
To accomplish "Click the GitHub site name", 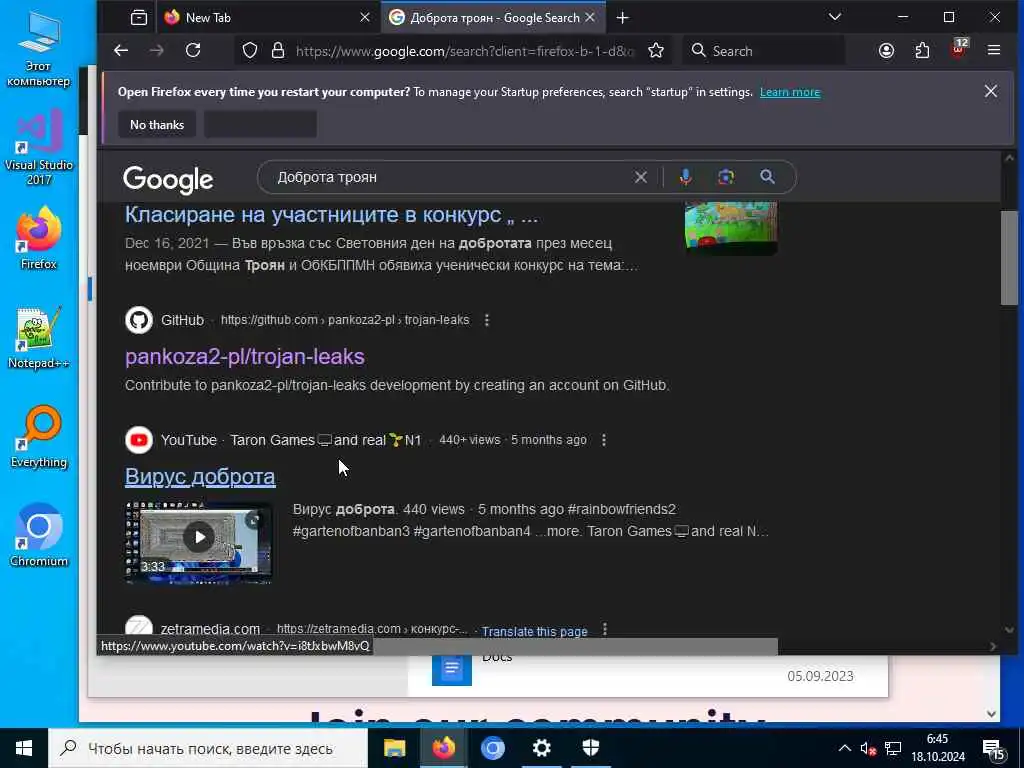I will [x=182, y=320].
